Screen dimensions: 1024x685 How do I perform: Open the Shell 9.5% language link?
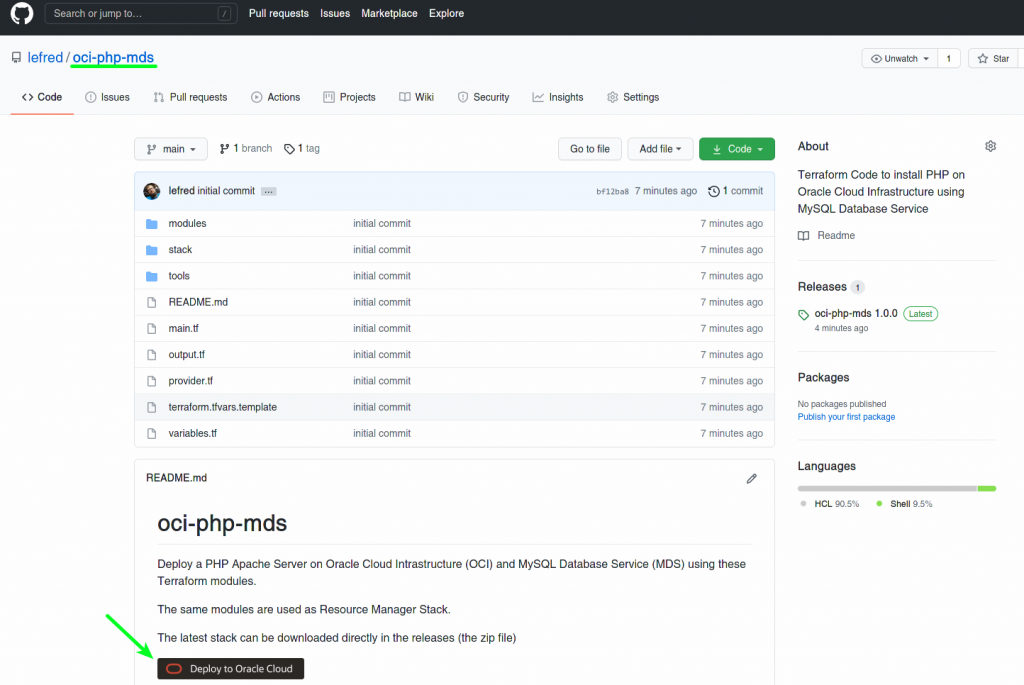click(x=905, y=504)
